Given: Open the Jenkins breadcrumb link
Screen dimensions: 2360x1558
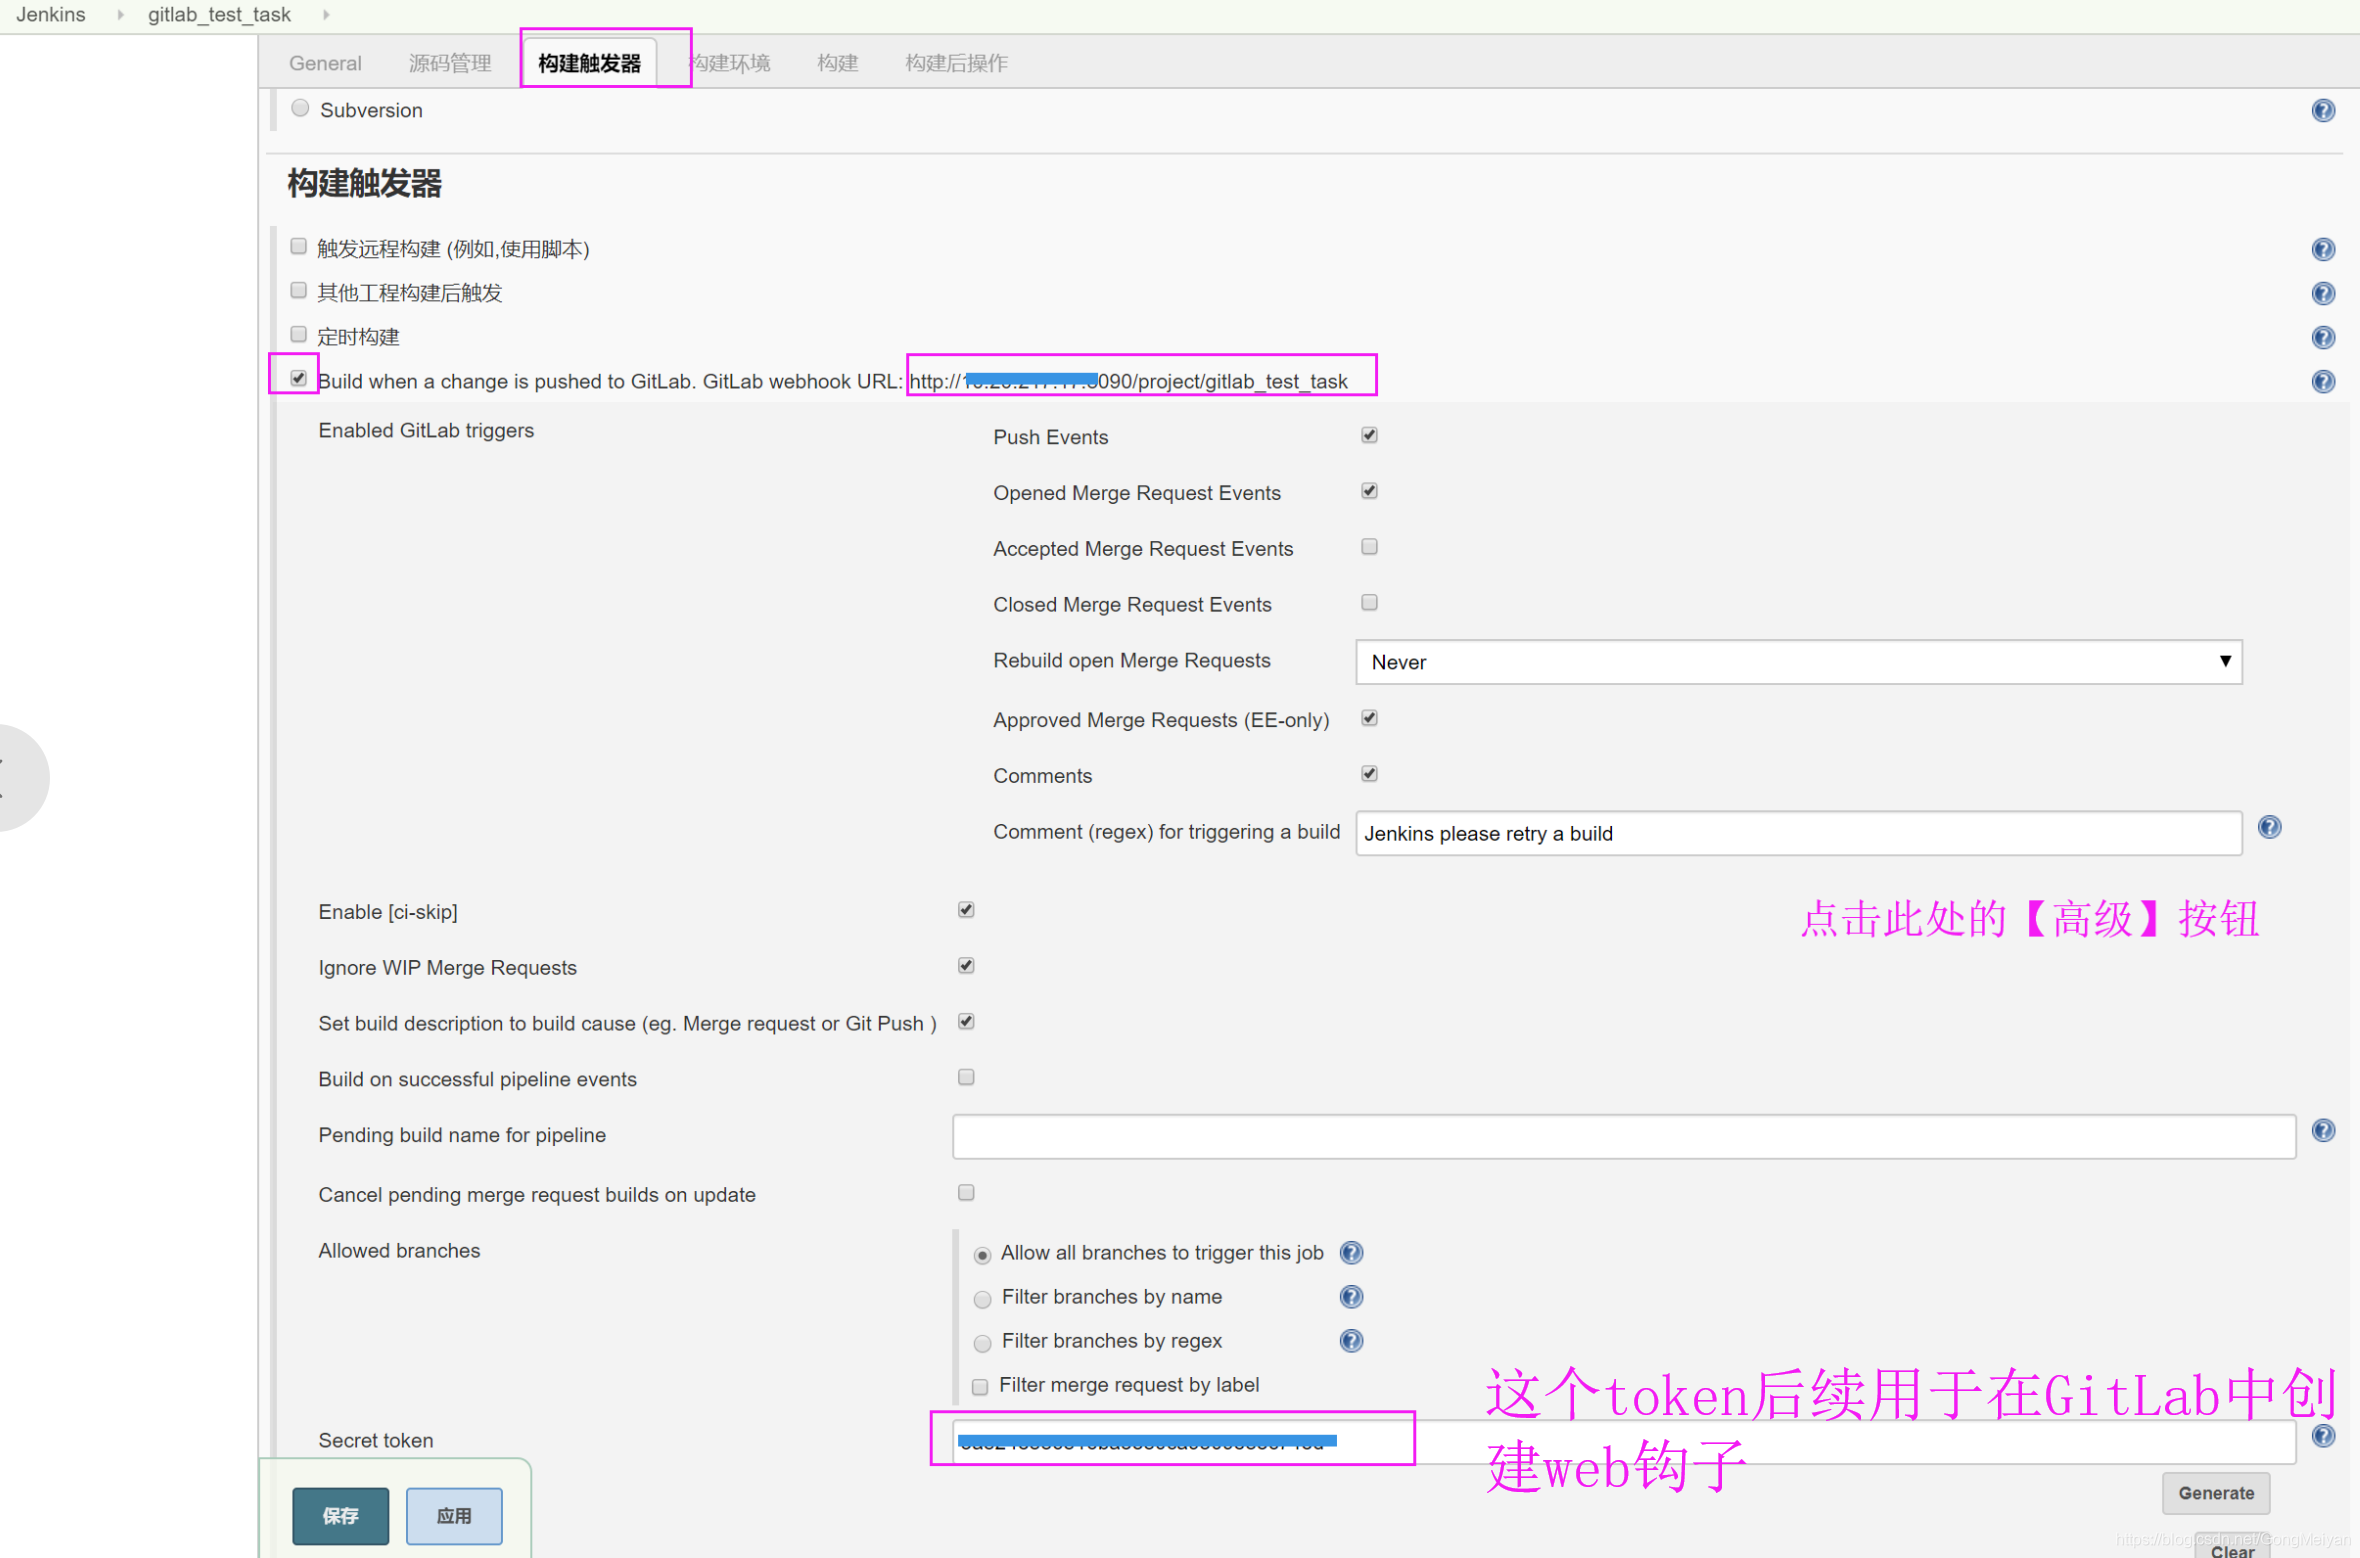Looking at the screenshot, I should pyautogui.click(x=51, y=14).
